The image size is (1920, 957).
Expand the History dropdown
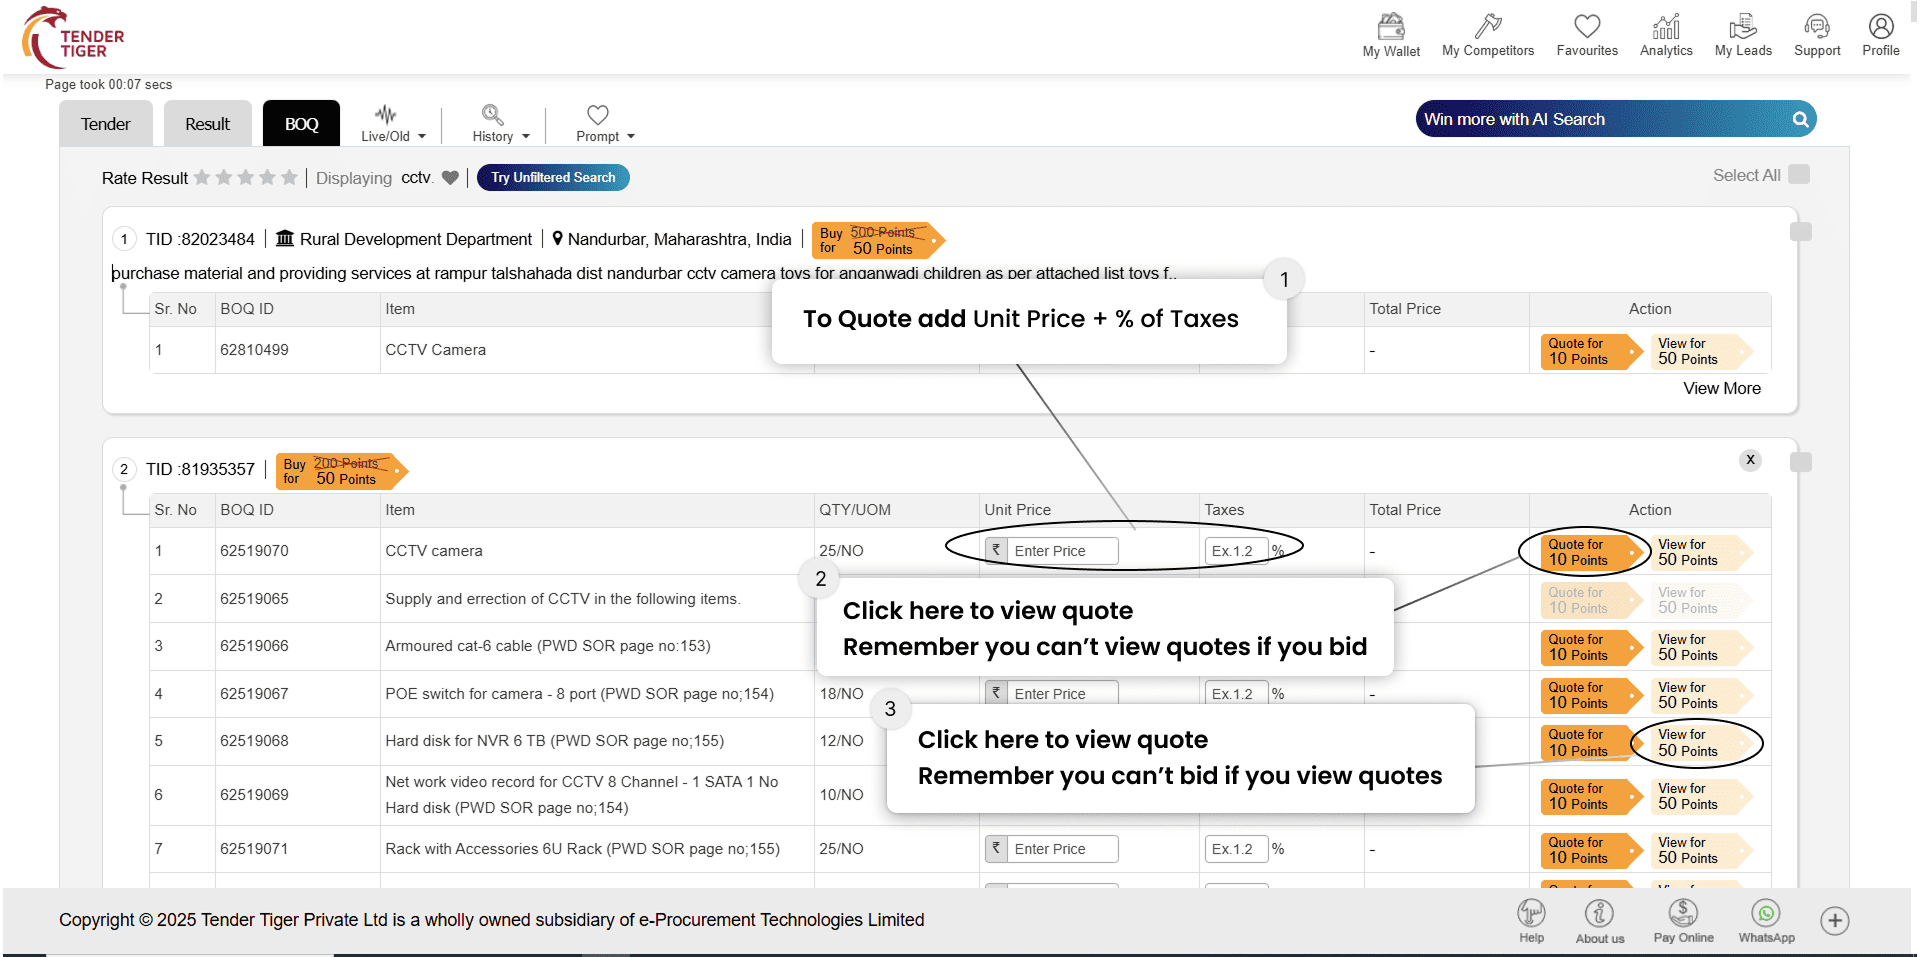tap(500, 124)
